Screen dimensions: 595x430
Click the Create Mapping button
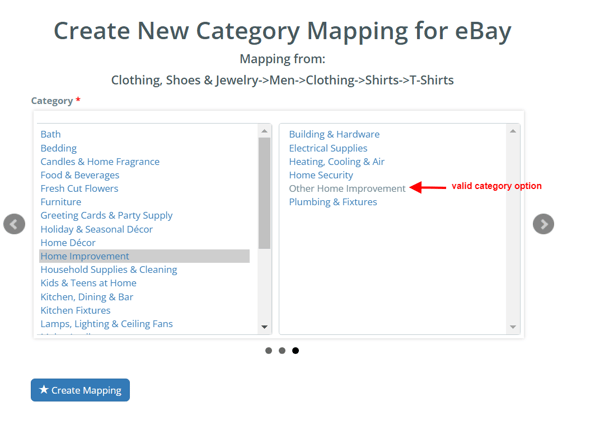80,390
